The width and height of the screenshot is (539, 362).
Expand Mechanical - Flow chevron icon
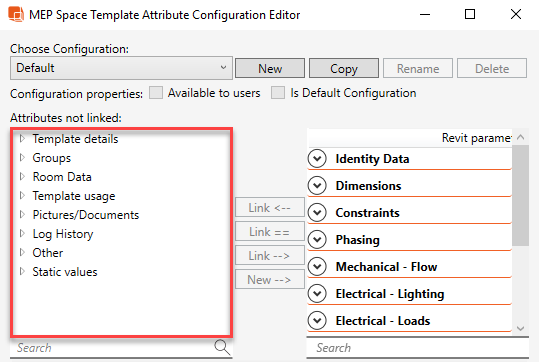click(317, 267)
